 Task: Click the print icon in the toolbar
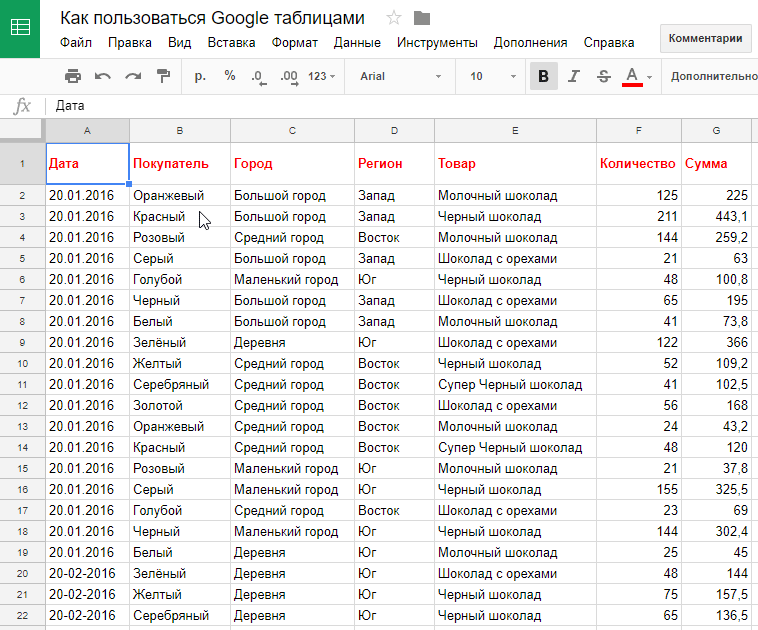coord(73,76)
